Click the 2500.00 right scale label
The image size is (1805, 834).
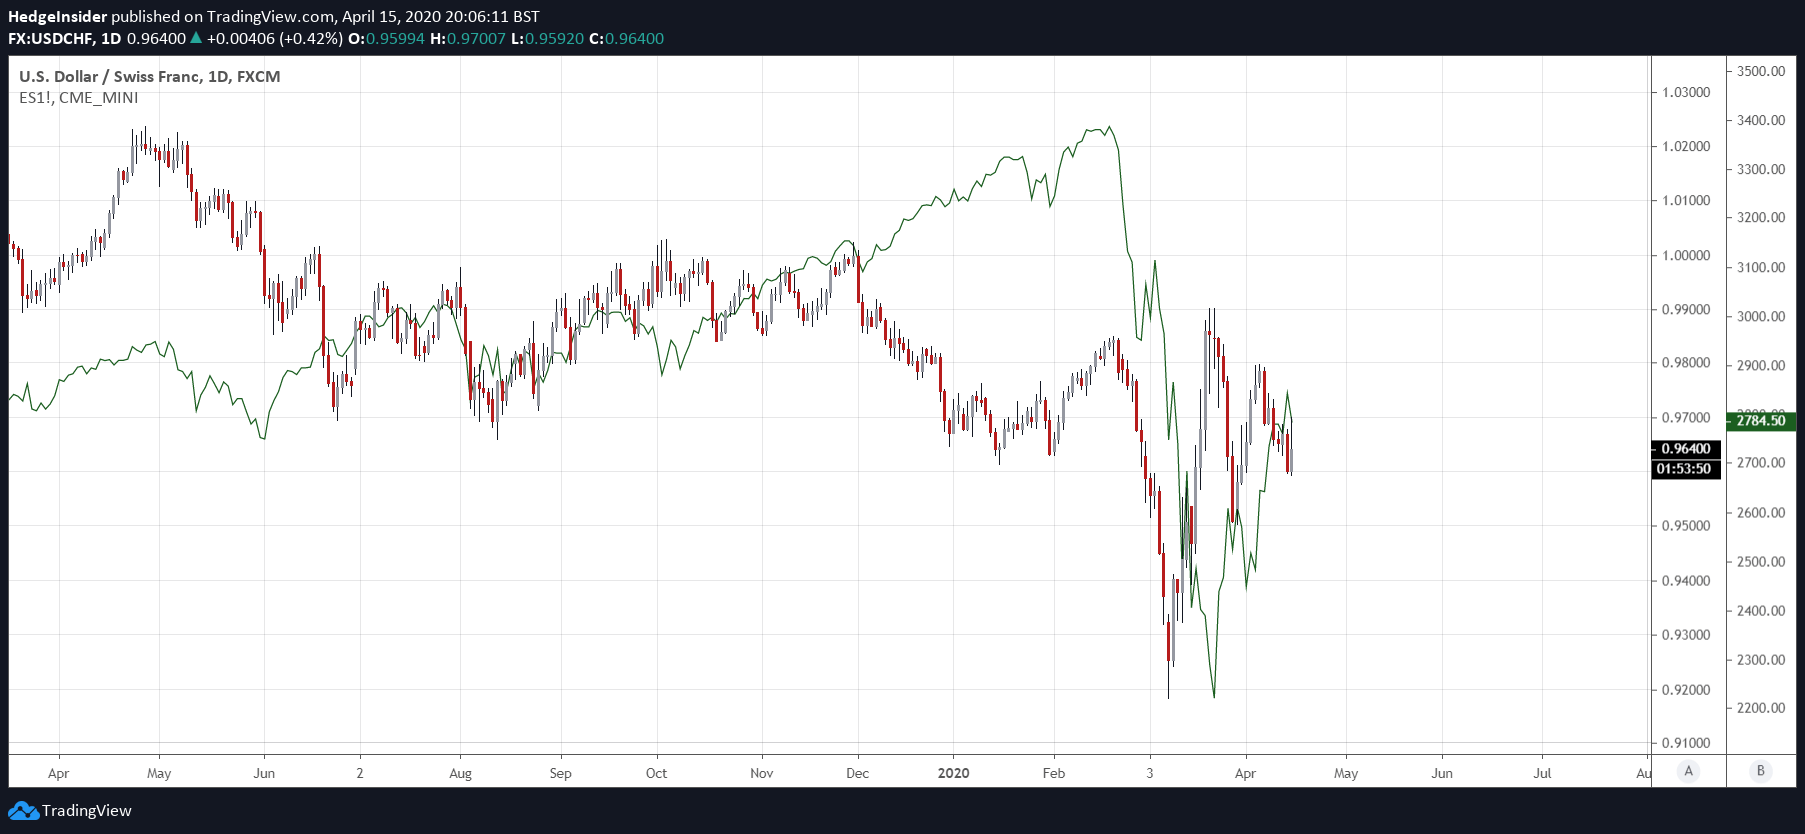(1761, 562)
